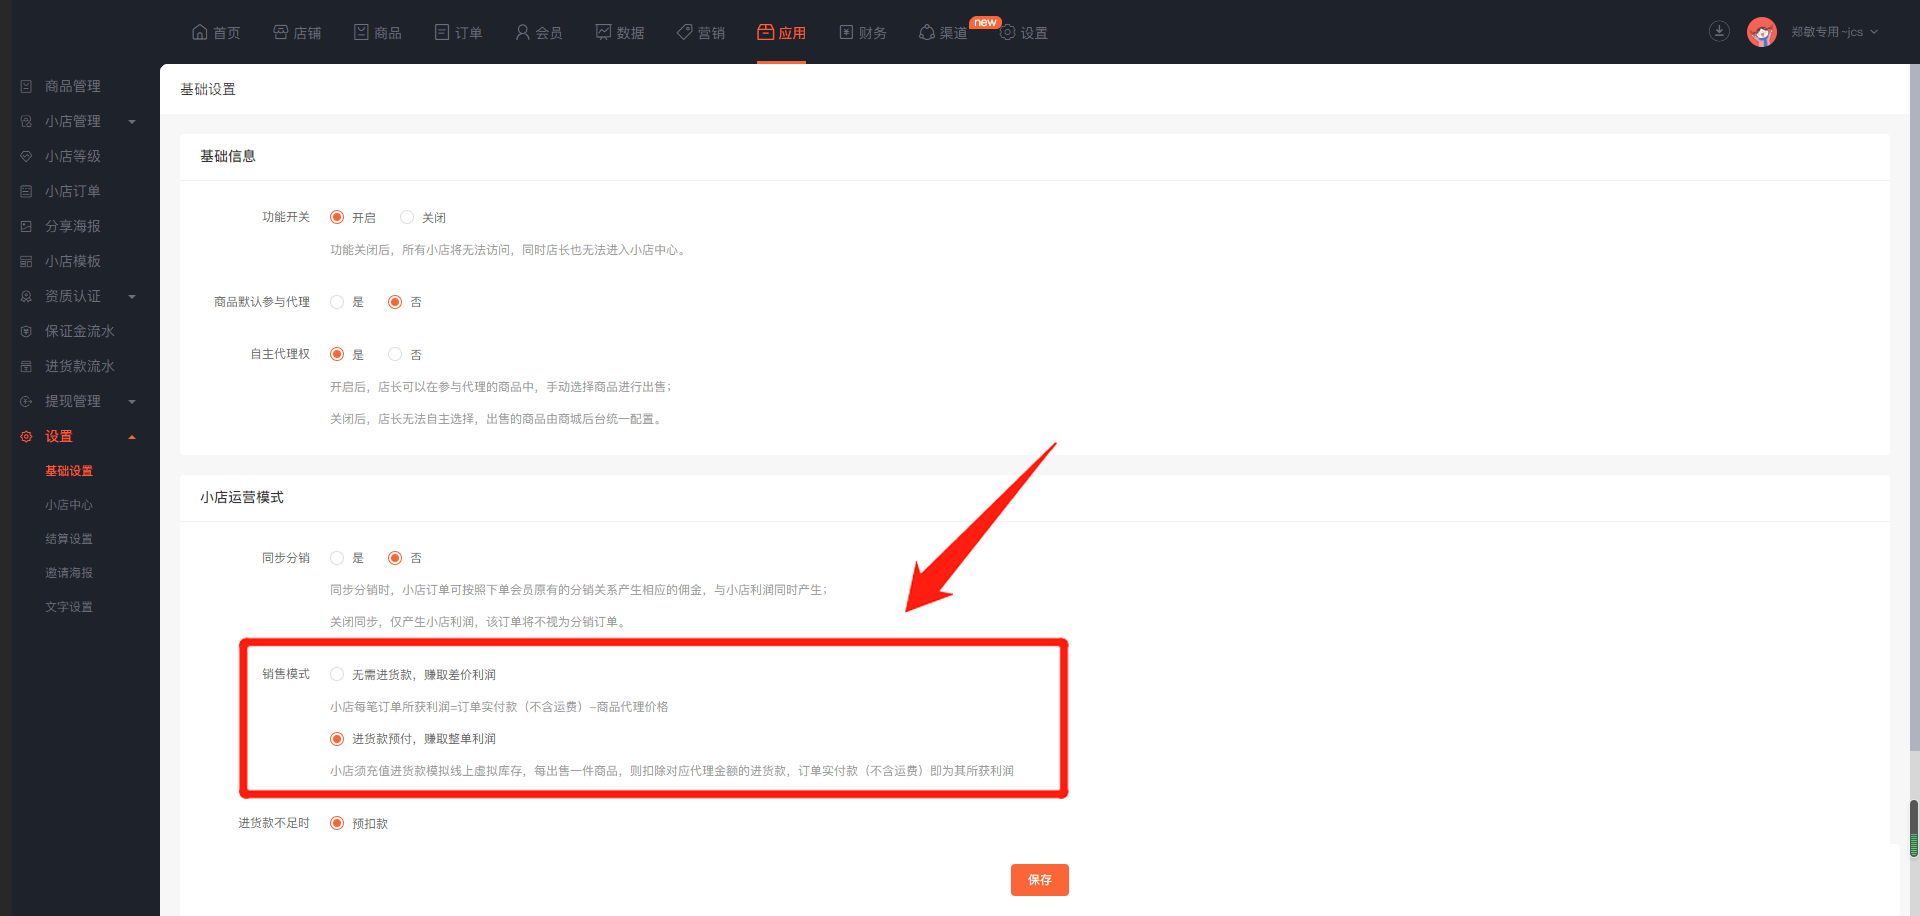The width and height of the screenshot is (1920, 916).
Task: Click the 小店订单 sidebar icon
Action: coord(26,192)
